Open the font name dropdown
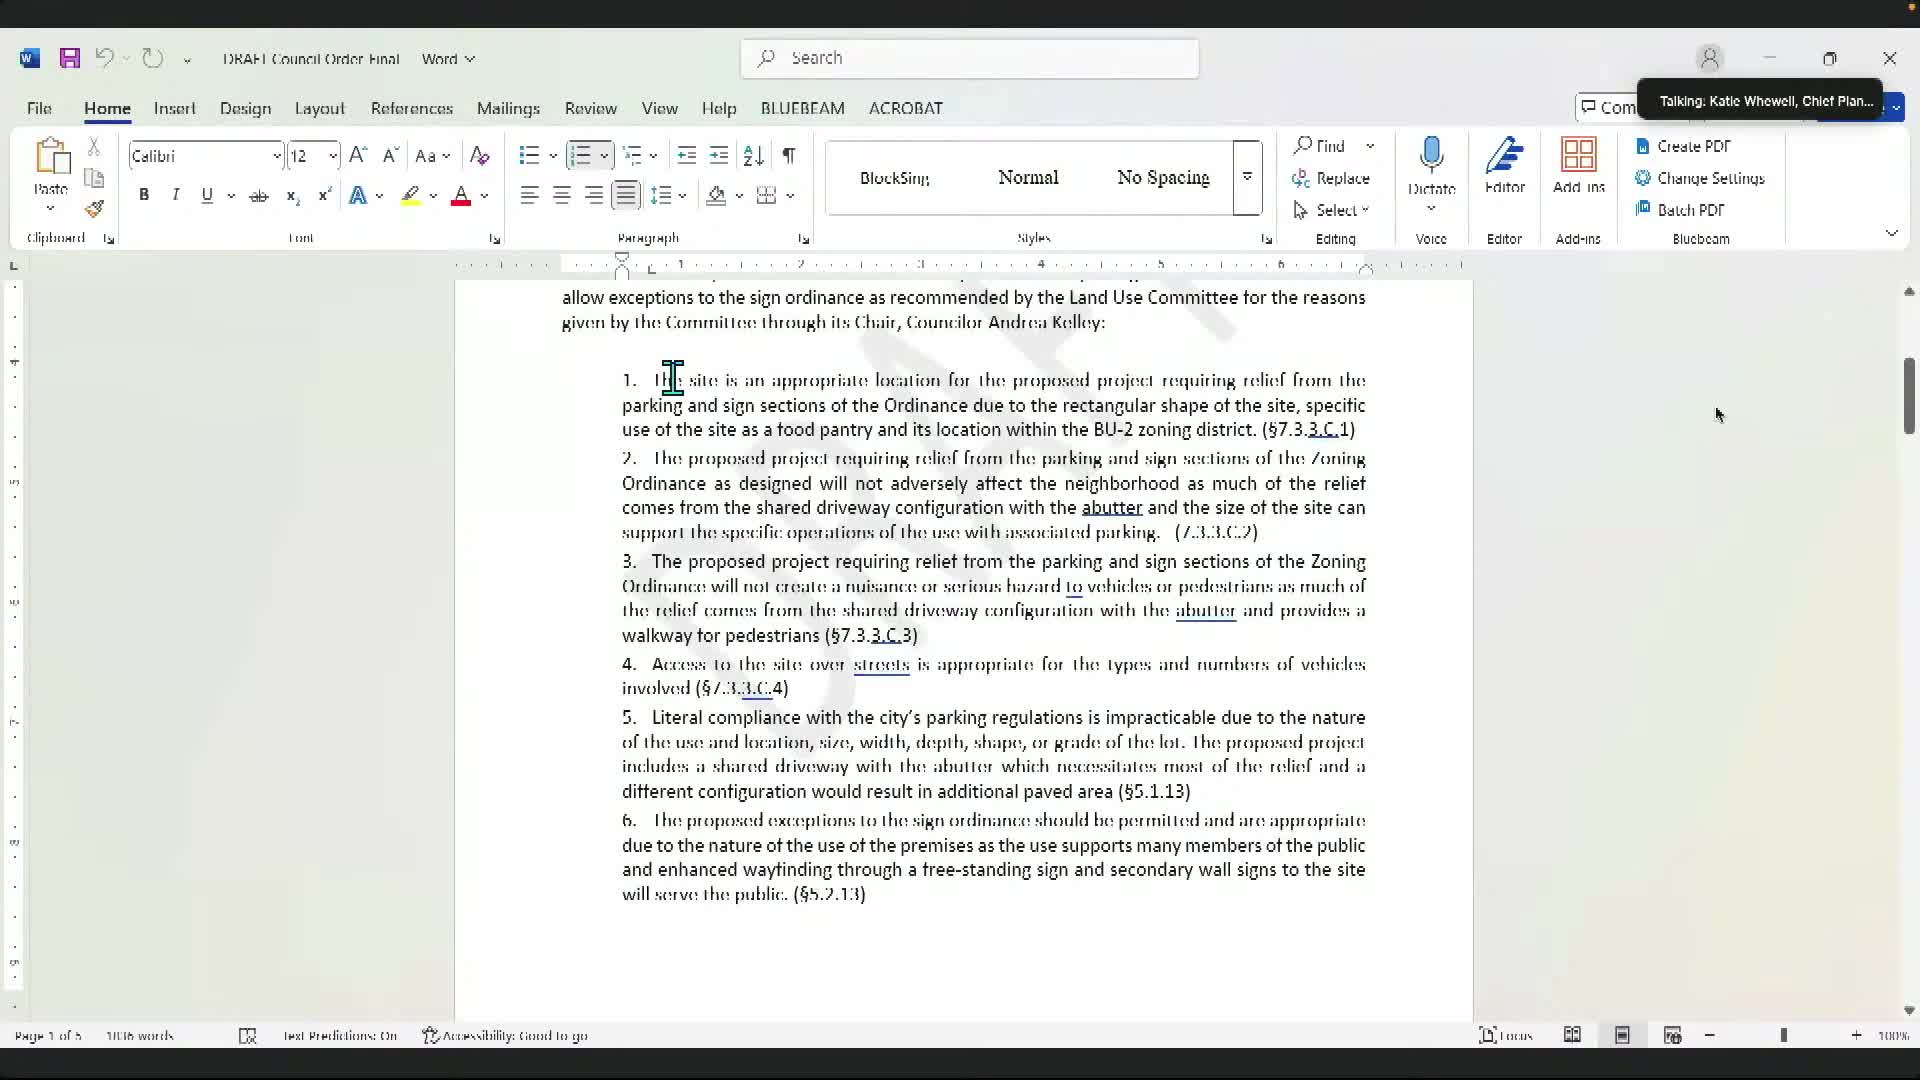The image size is (1920, 1080). [276, 156]
